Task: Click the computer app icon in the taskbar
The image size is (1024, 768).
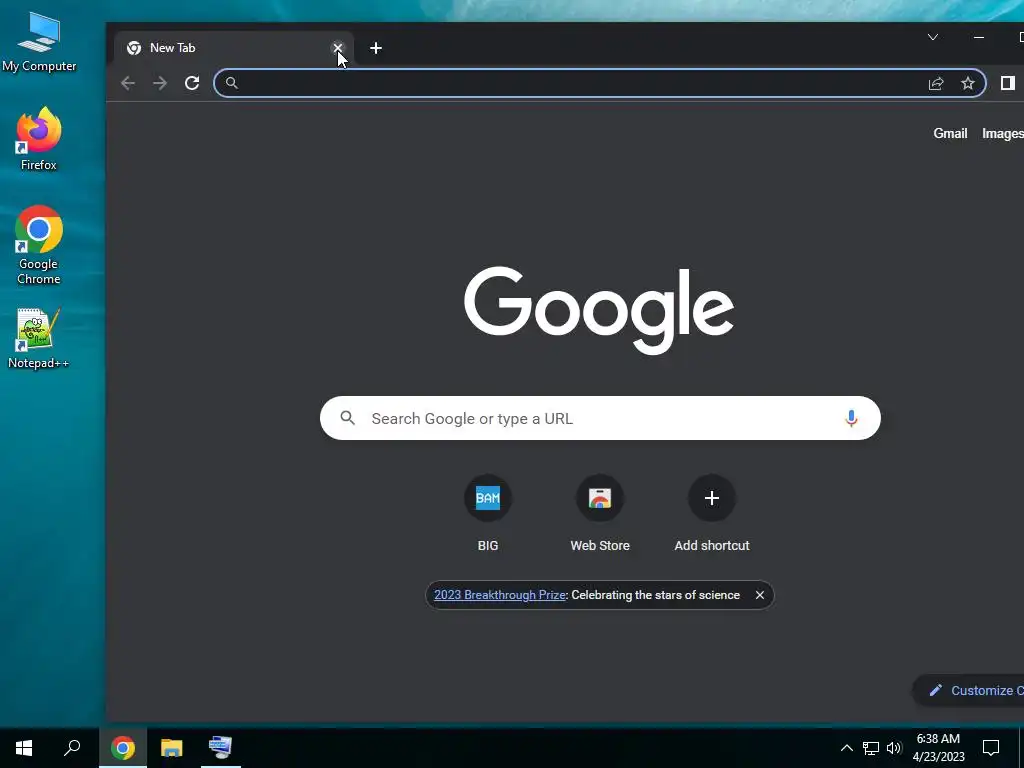Action: (220, 748)
